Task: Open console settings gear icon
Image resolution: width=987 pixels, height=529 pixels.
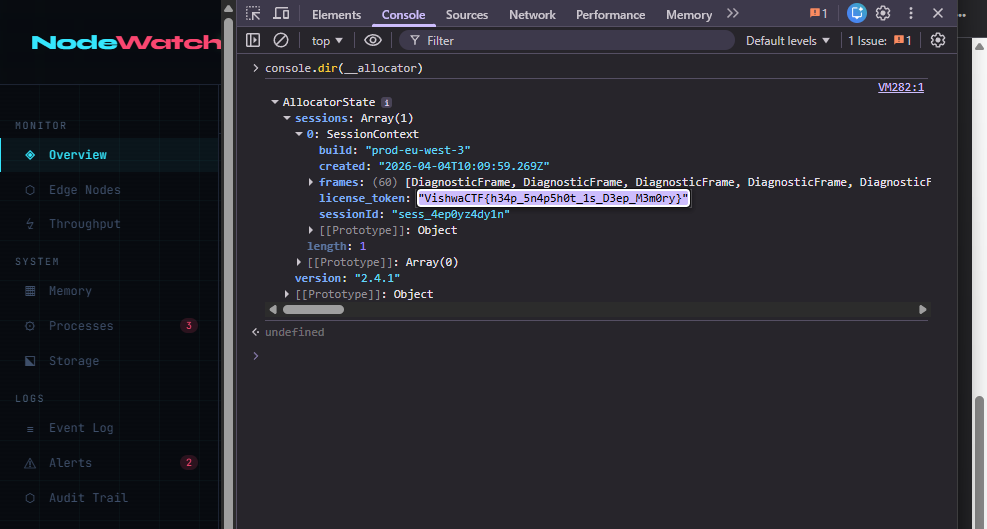Action: [937, 40]
